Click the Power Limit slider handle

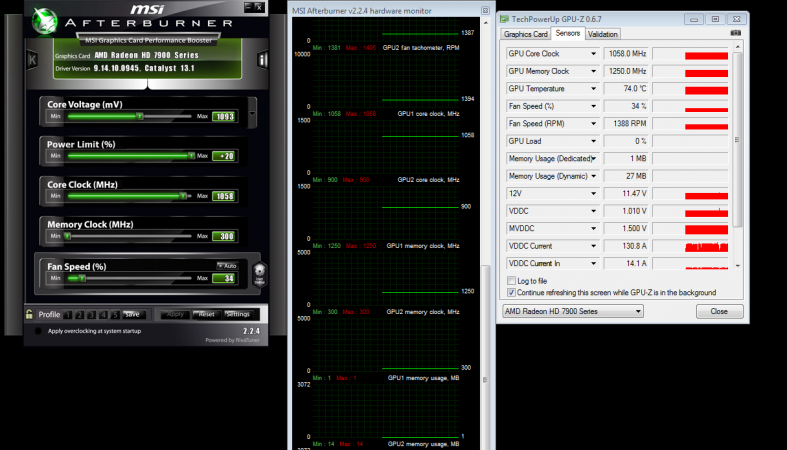point(191,156)
